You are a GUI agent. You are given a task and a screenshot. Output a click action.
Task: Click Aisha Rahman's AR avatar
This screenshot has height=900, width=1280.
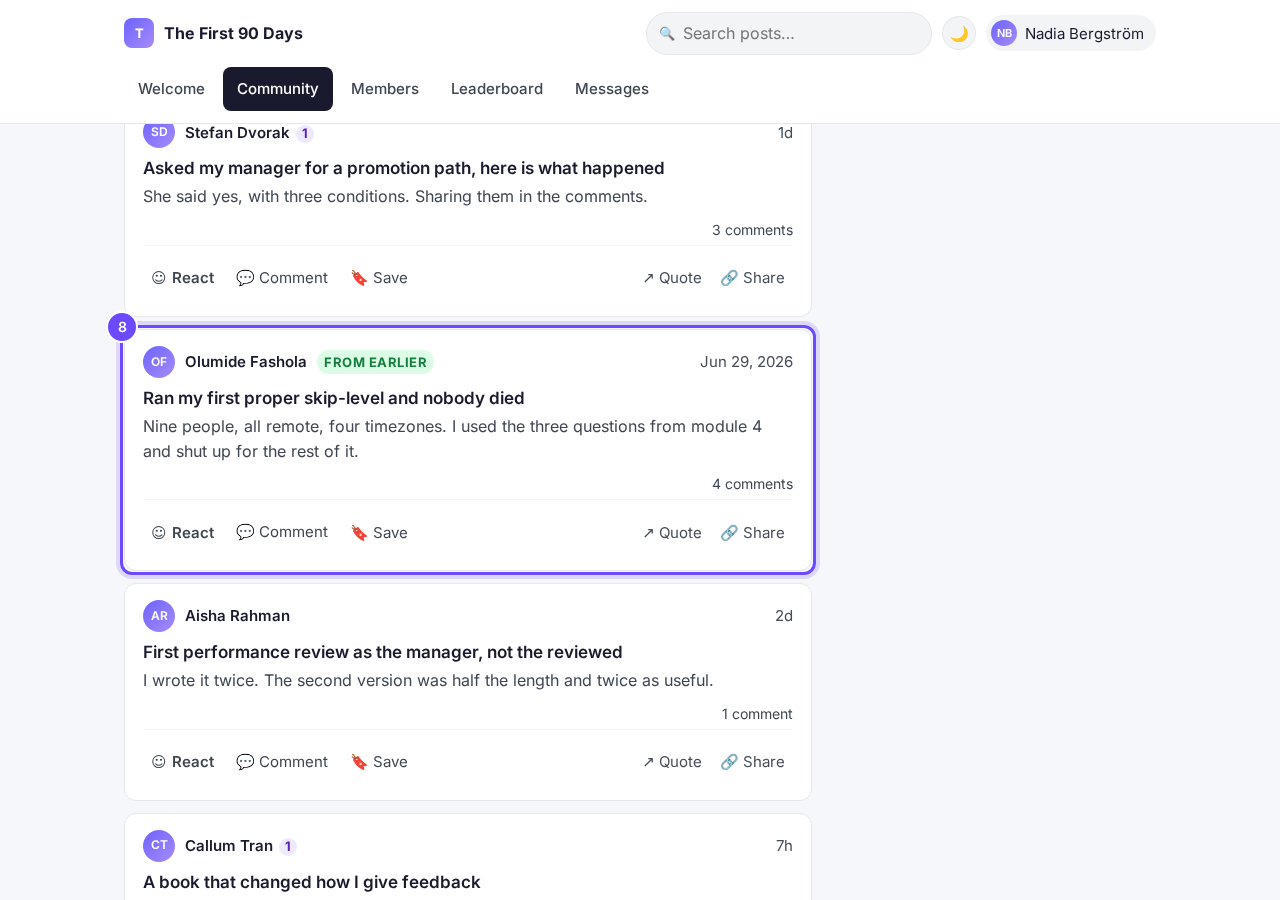[159, 616]
